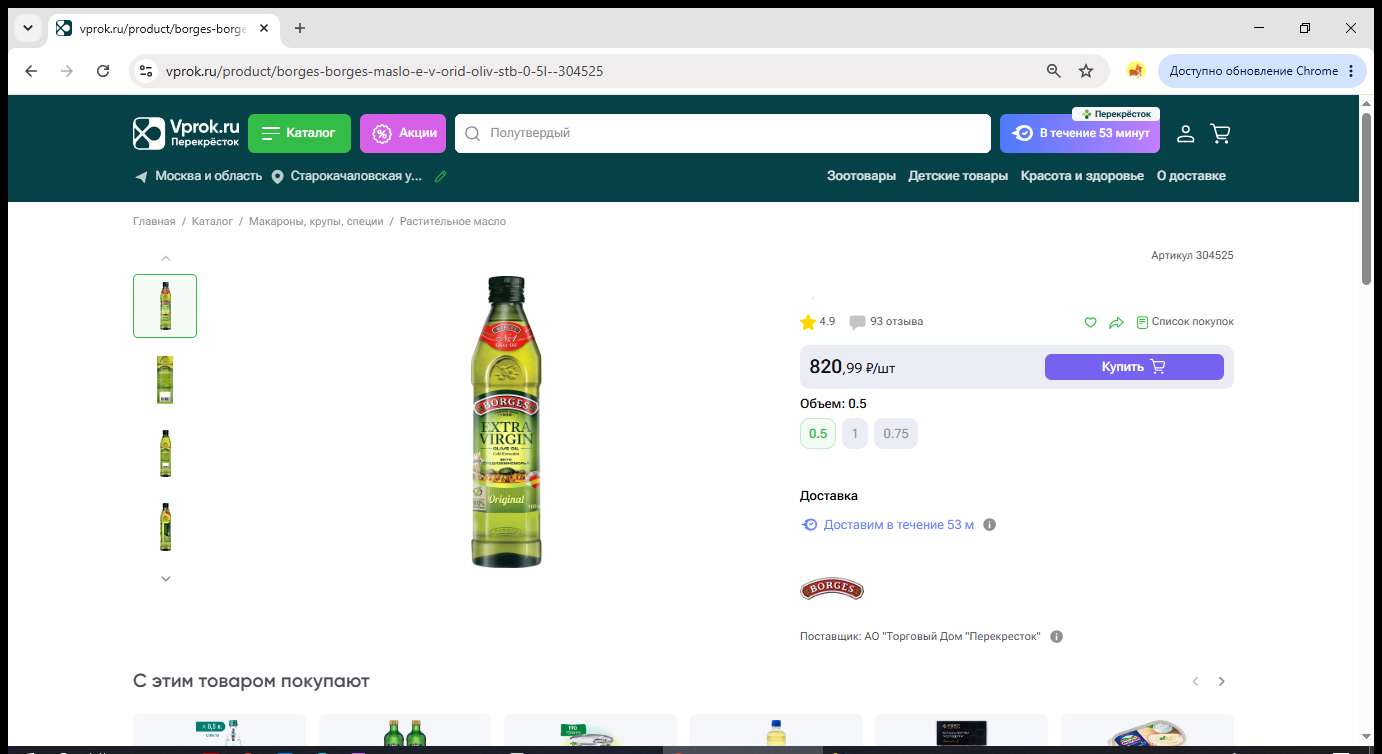Close the vprok.ru browser tab
The width and height of the screenshot is (1382, 754).
pos(265,28)
